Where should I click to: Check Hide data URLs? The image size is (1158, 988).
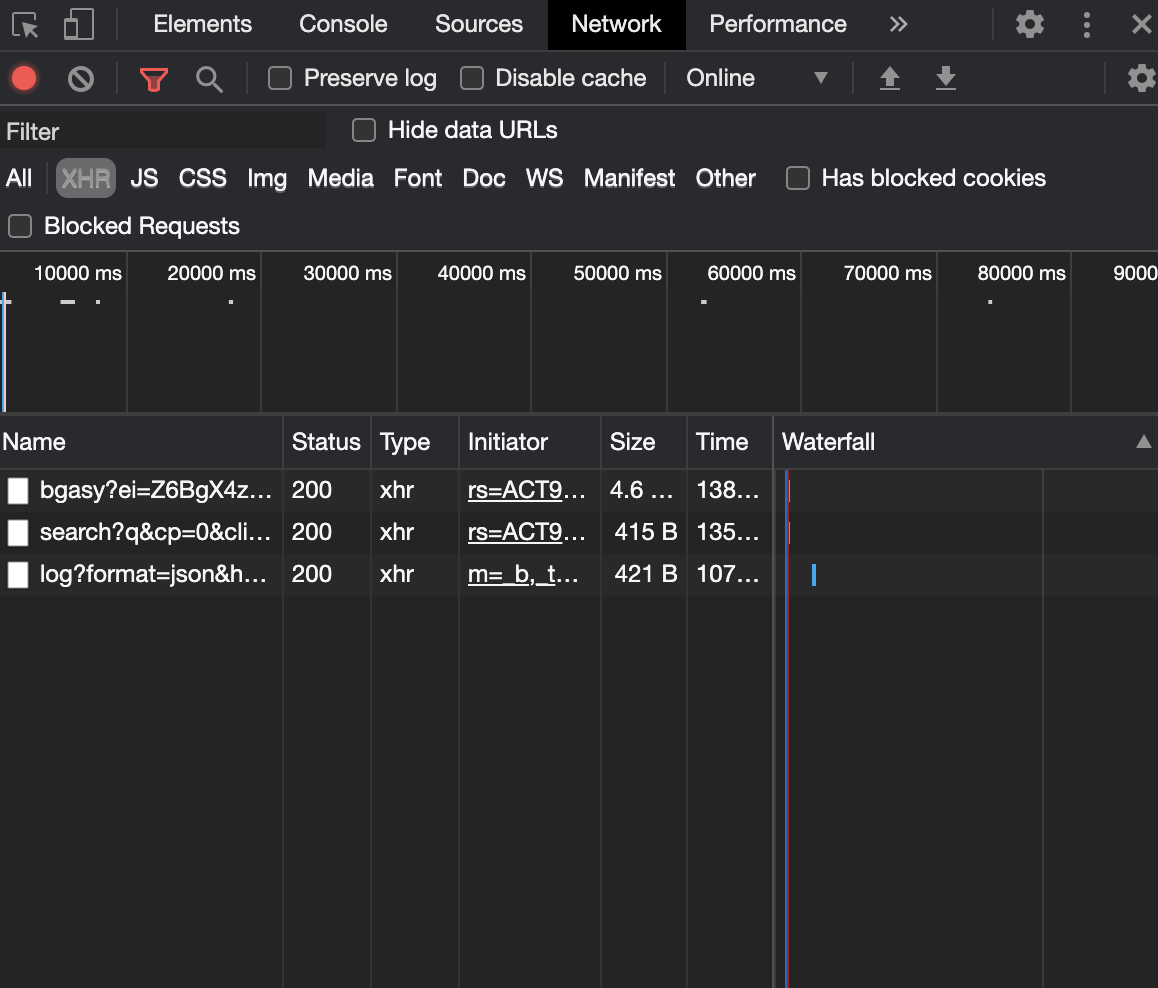(x=364, y=130)
